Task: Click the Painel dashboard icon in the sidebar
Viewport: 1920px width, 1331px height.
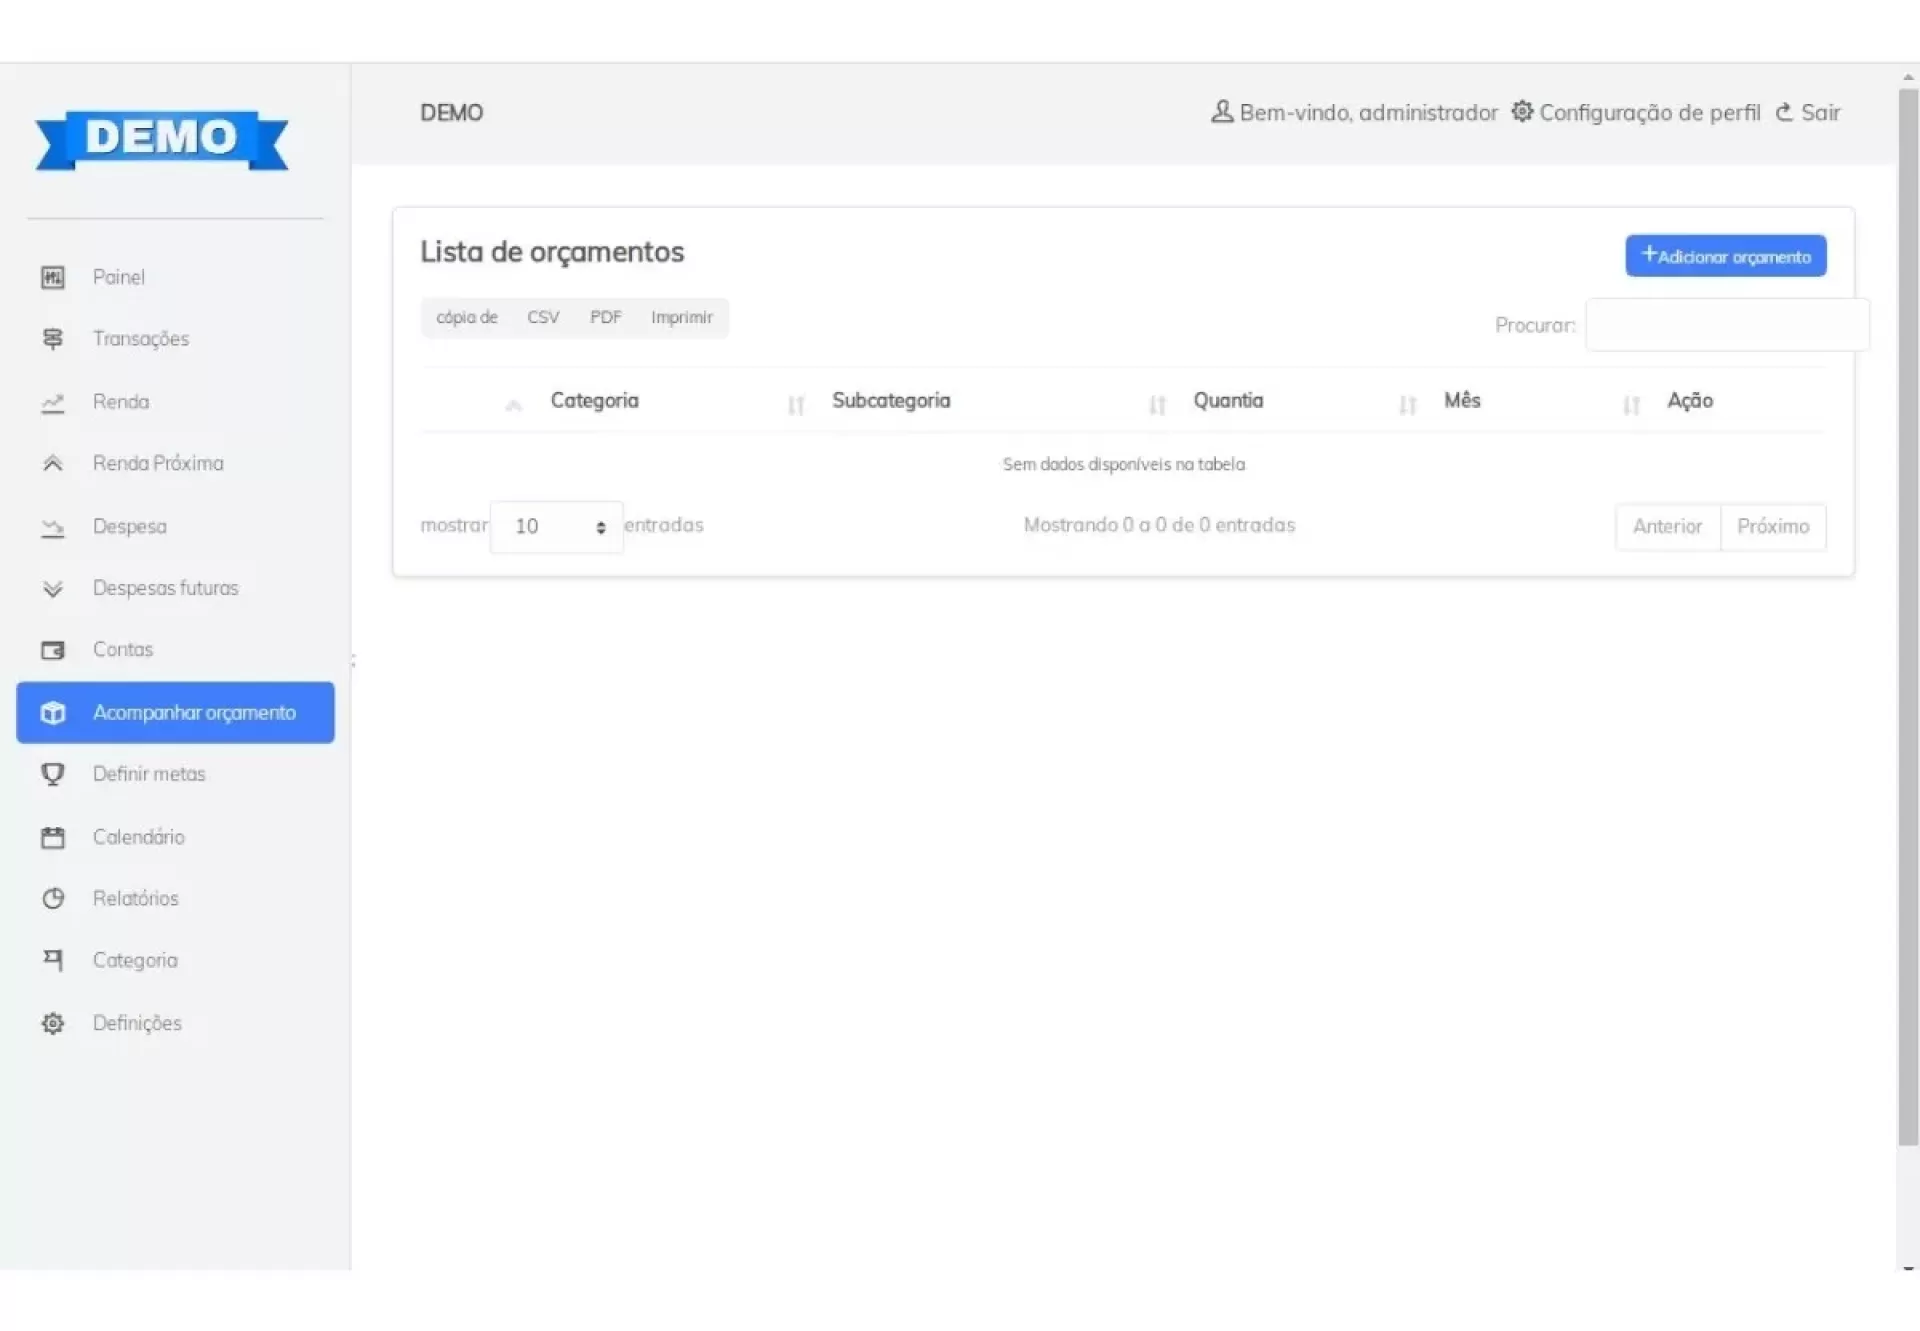Action: click(x=53, y=277)
